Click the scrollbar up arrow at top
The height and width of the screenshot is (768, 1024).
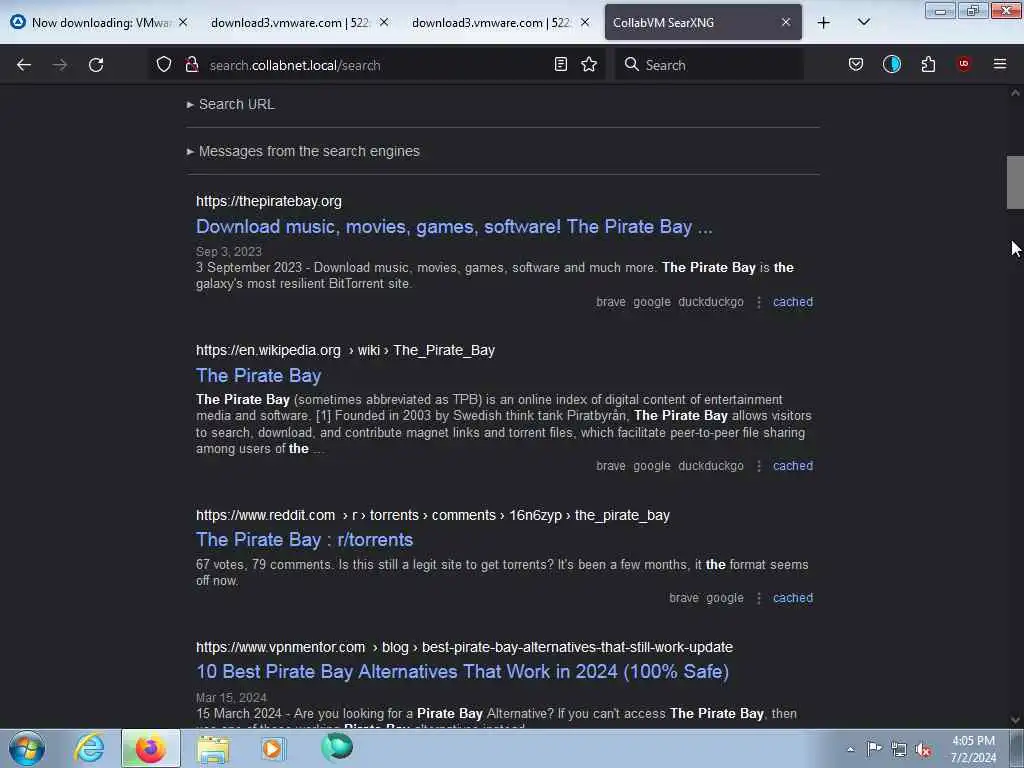(1015, 93)
